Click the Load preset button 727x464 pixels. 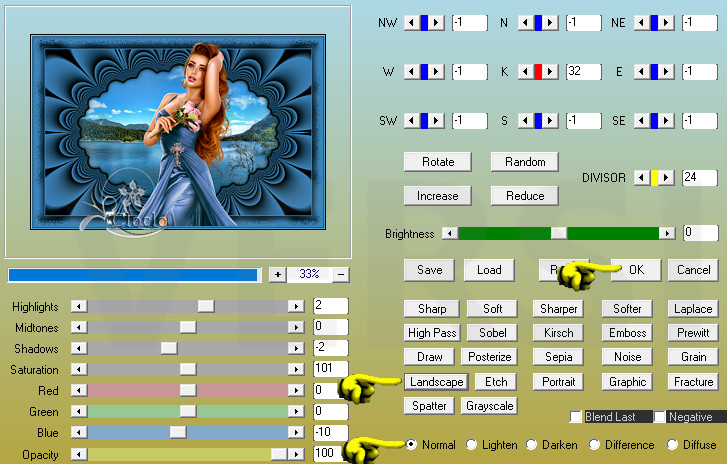click(489, 270)
